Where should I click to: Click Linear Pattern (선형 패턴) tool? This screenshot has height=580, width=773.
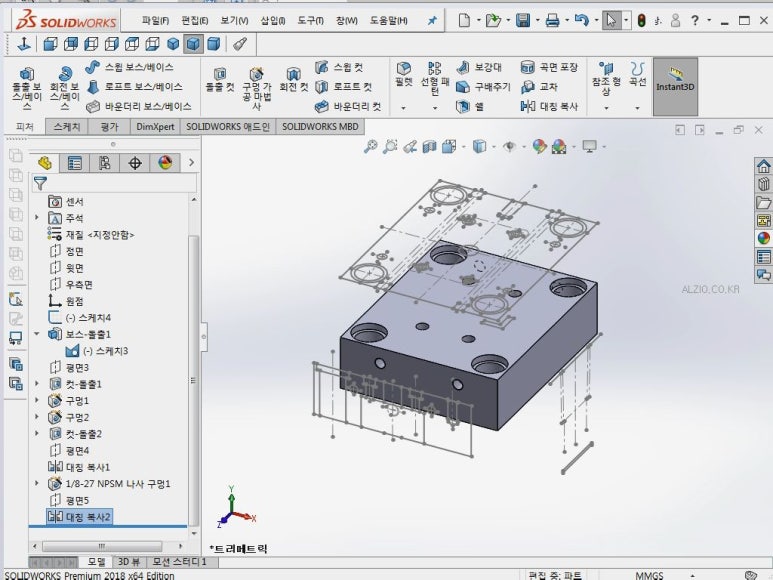pyautogui.click(x=434, y=79)
